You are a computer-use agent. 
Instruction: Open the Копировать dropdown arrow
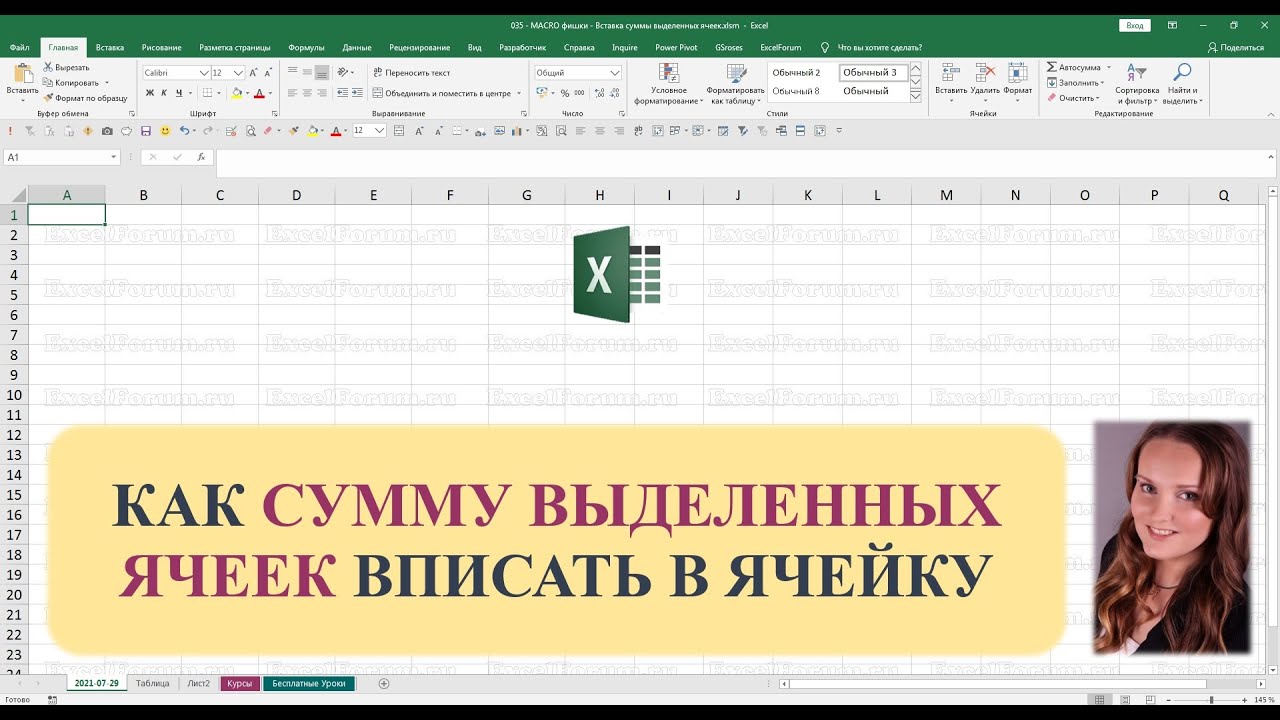pos(107,83)
